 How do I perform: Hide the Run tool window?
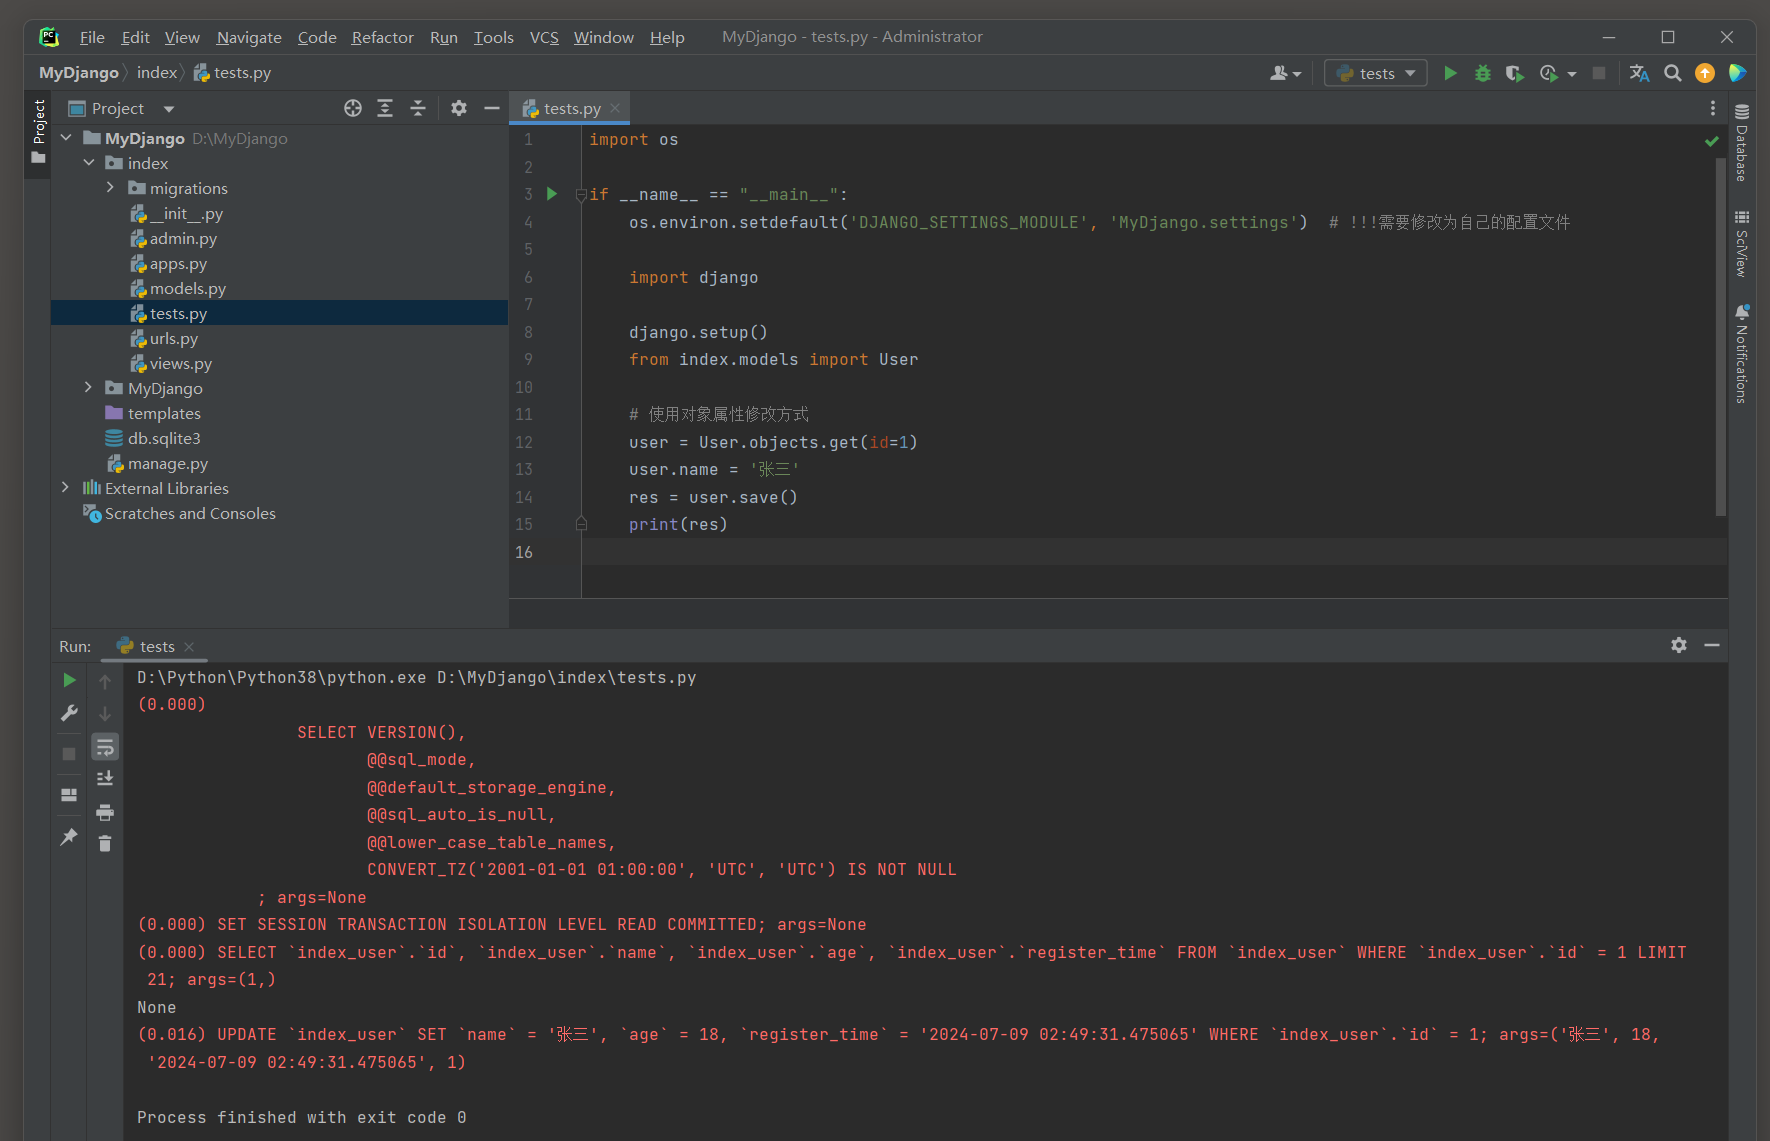pyautogui.click(x=1712, y=645)
